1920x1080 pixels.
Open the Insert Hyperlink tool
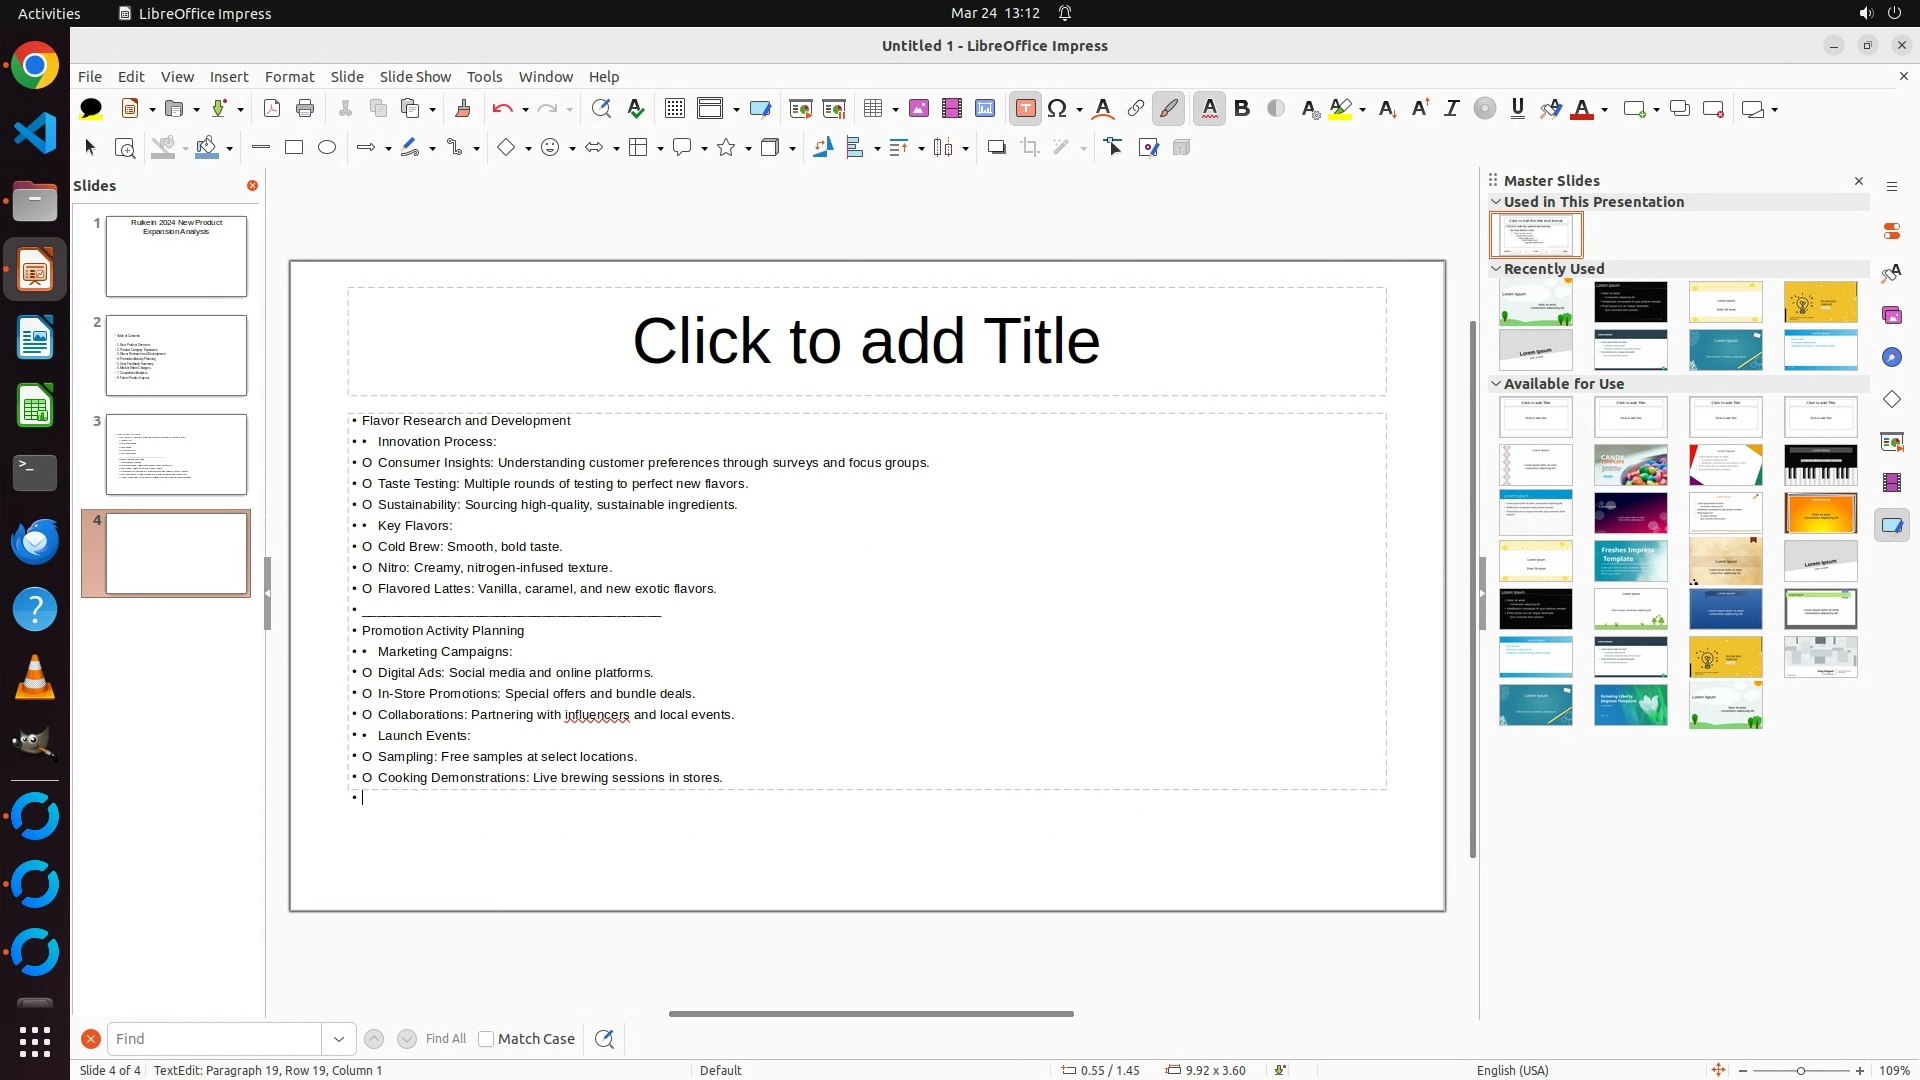[x=1136, y=109]
